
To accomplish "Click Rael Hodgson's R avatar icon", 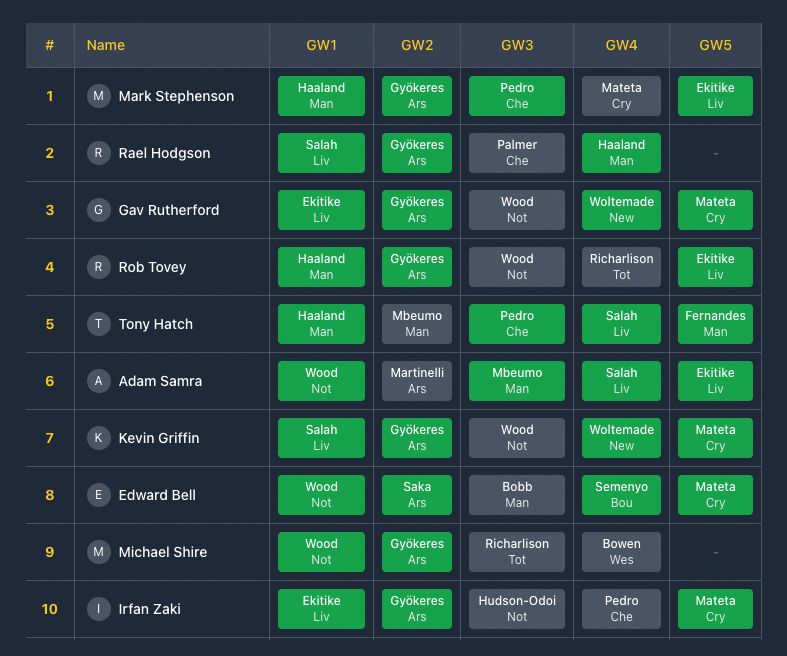I will 98,153.
